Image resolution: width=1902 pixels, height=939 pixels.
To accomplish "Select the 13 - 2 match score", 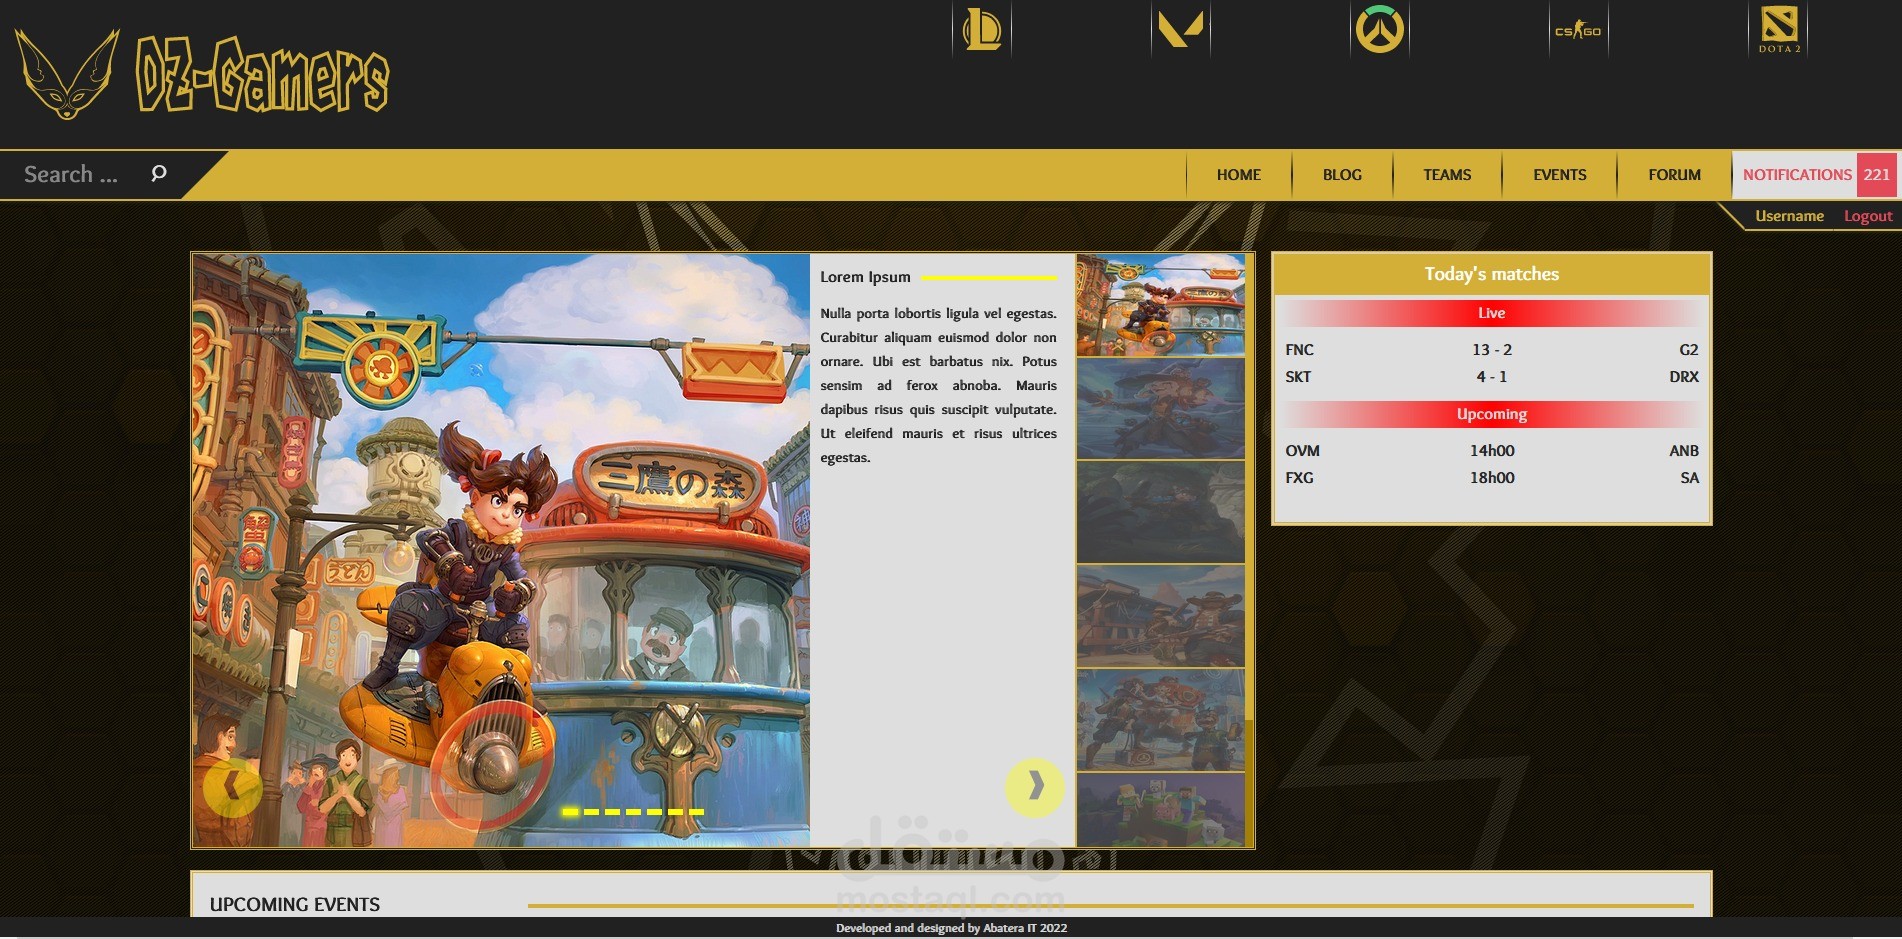I will (1491, 350).
